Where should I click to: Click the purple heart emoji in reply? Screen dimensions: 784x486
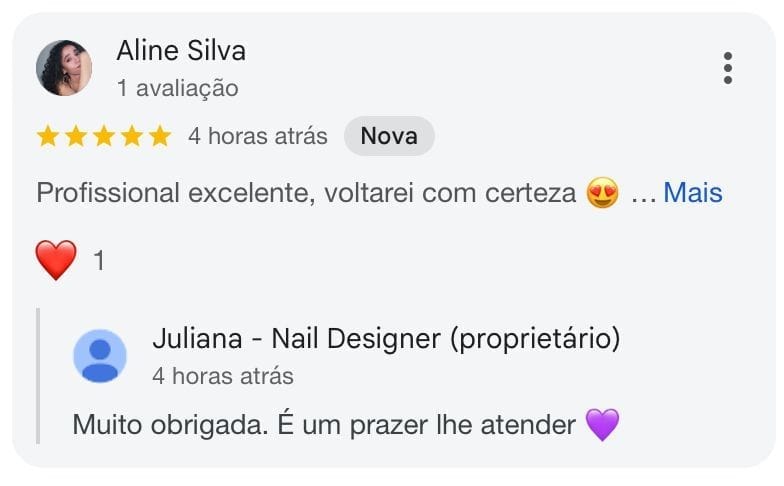pos(603,425)
